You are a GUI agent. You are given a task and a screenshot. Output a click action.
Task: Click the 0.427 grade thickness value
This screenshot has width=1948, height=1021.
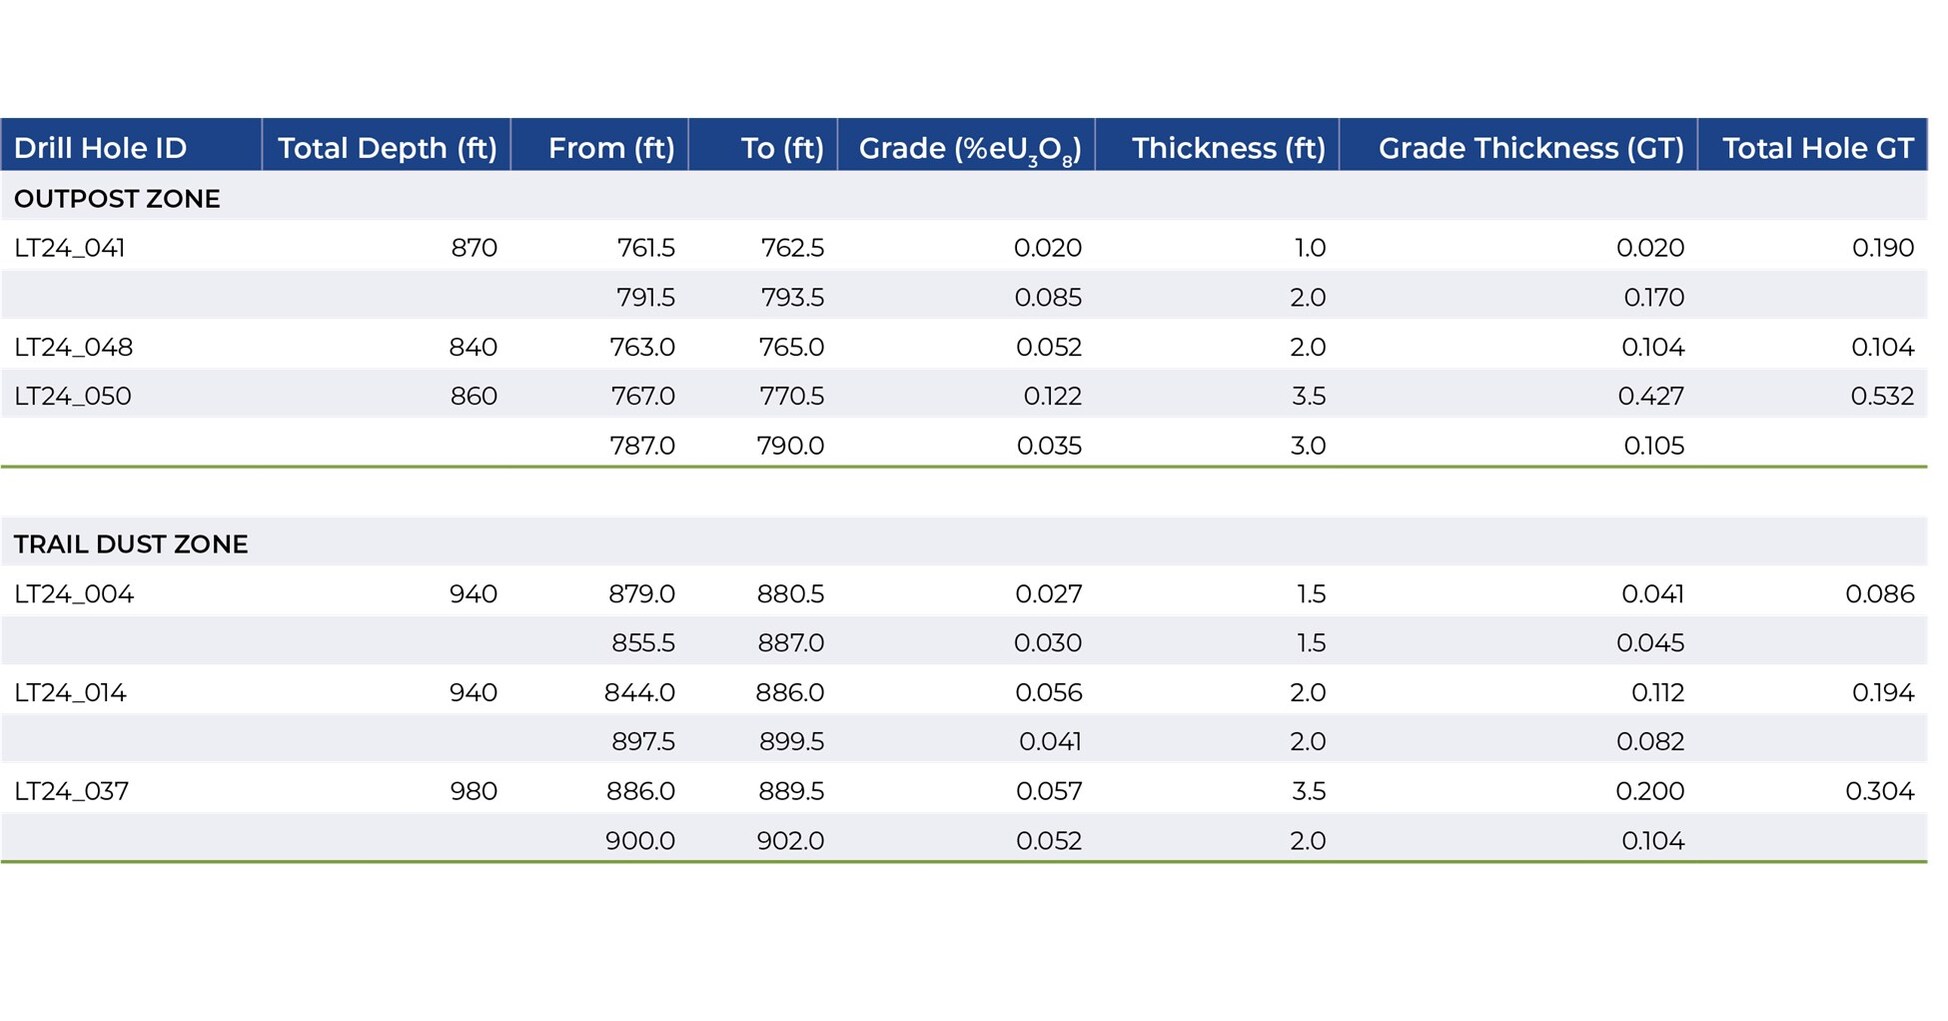(x=1650, y=396)
